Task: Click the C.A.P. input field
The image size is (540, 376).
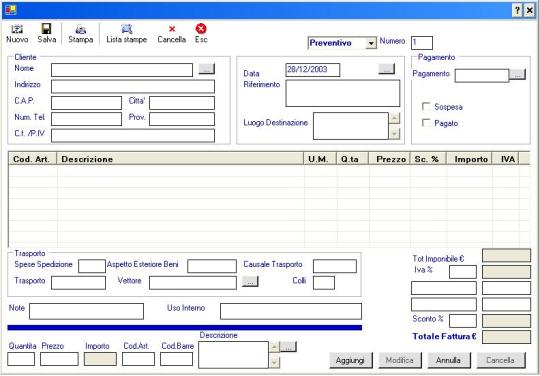Action: 86,103
